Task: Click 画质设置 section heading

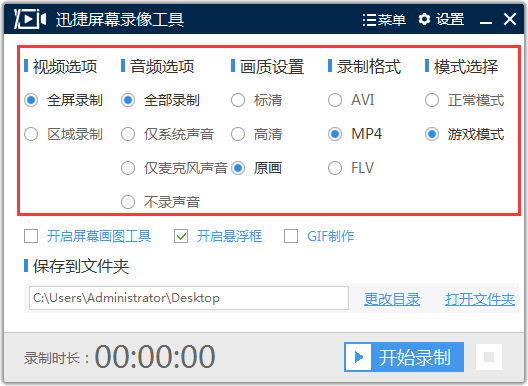Action: click(x=272, y=67)
